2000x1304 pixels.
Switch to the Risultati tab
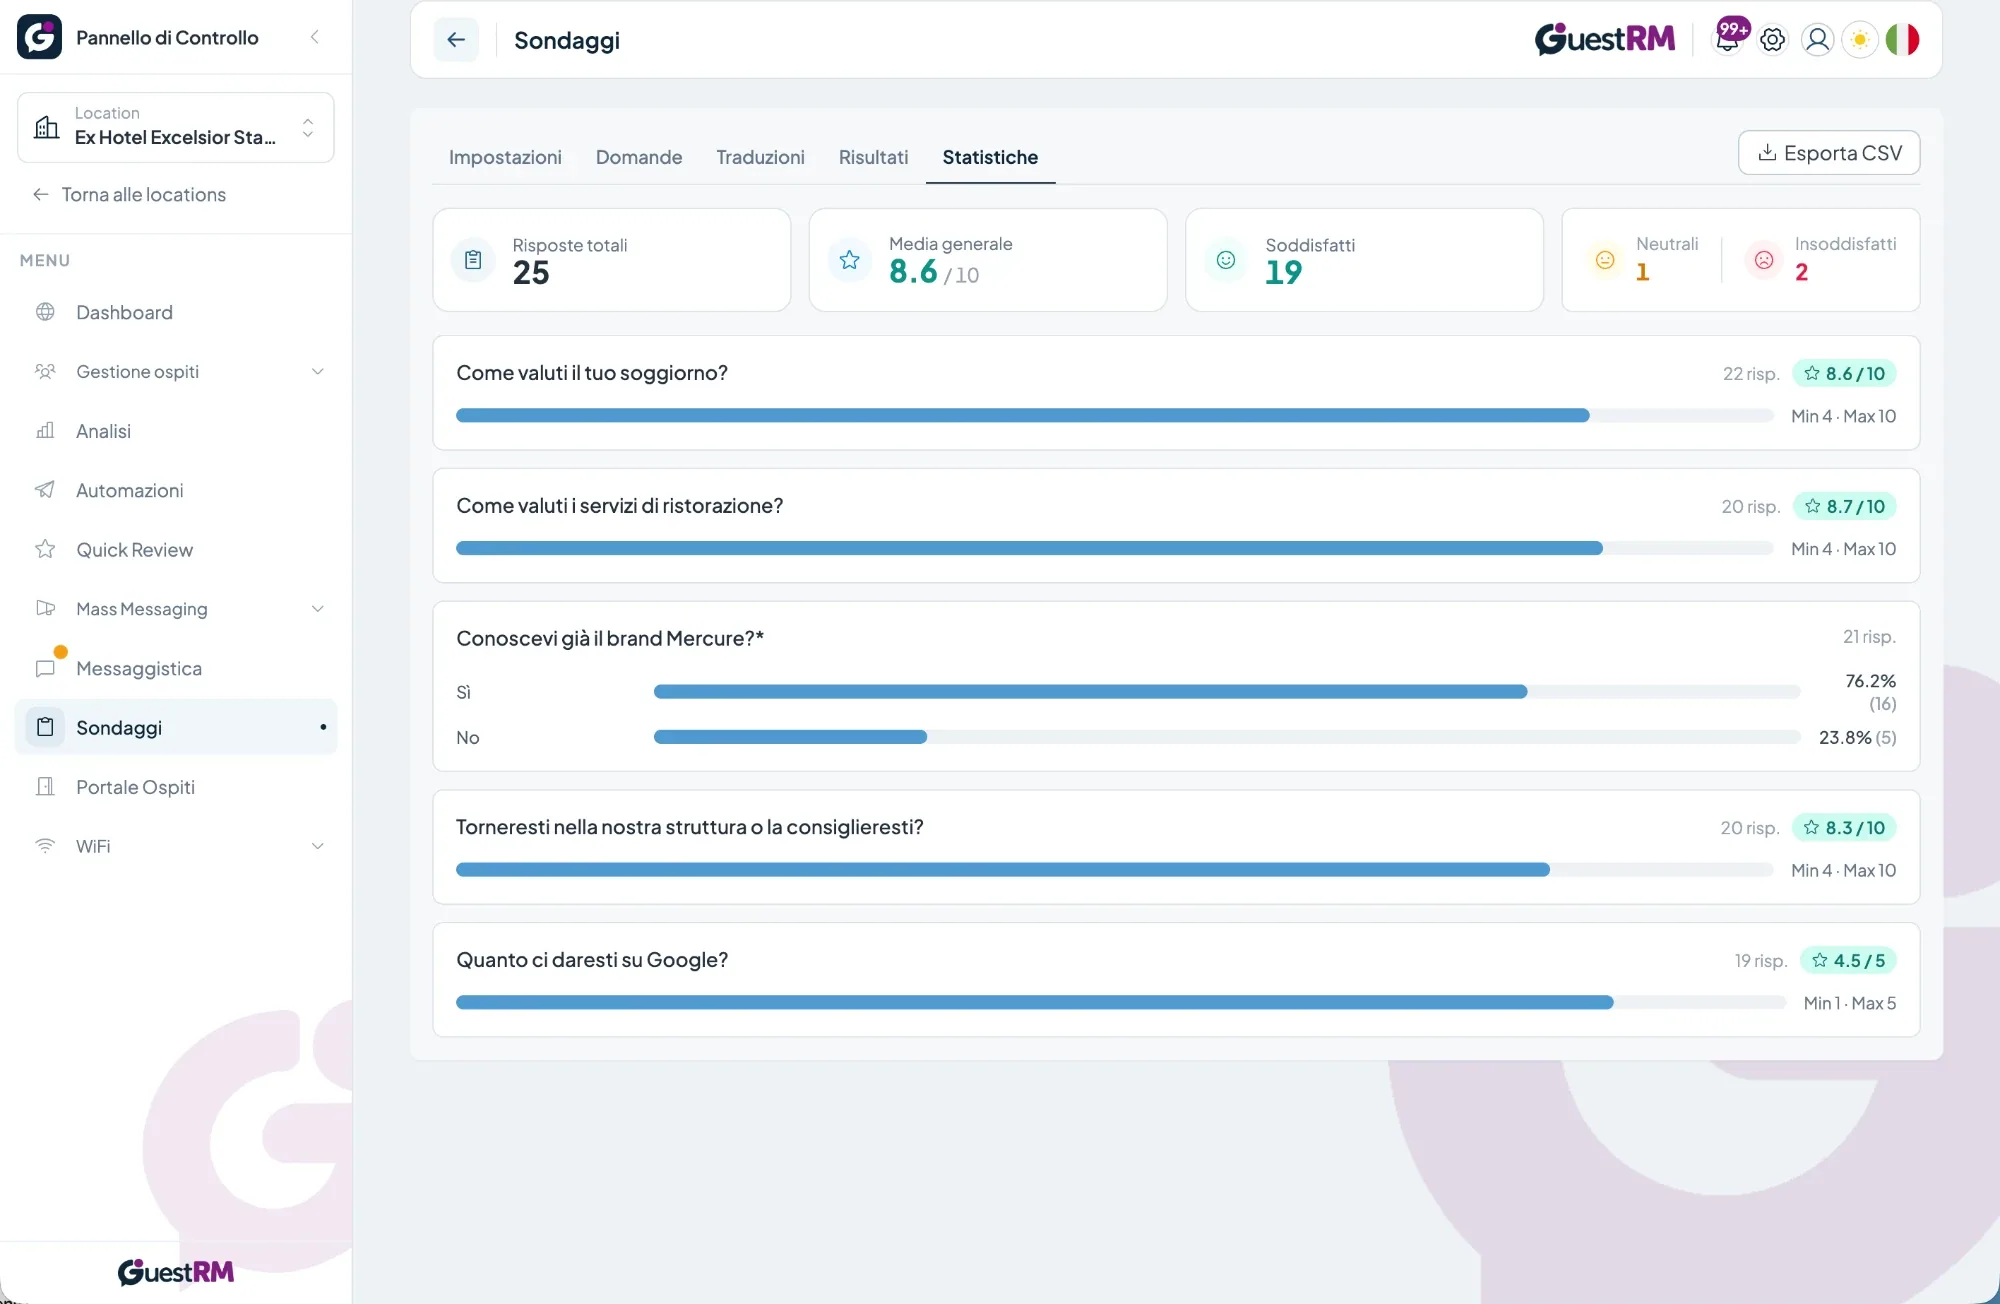(873, 157)
